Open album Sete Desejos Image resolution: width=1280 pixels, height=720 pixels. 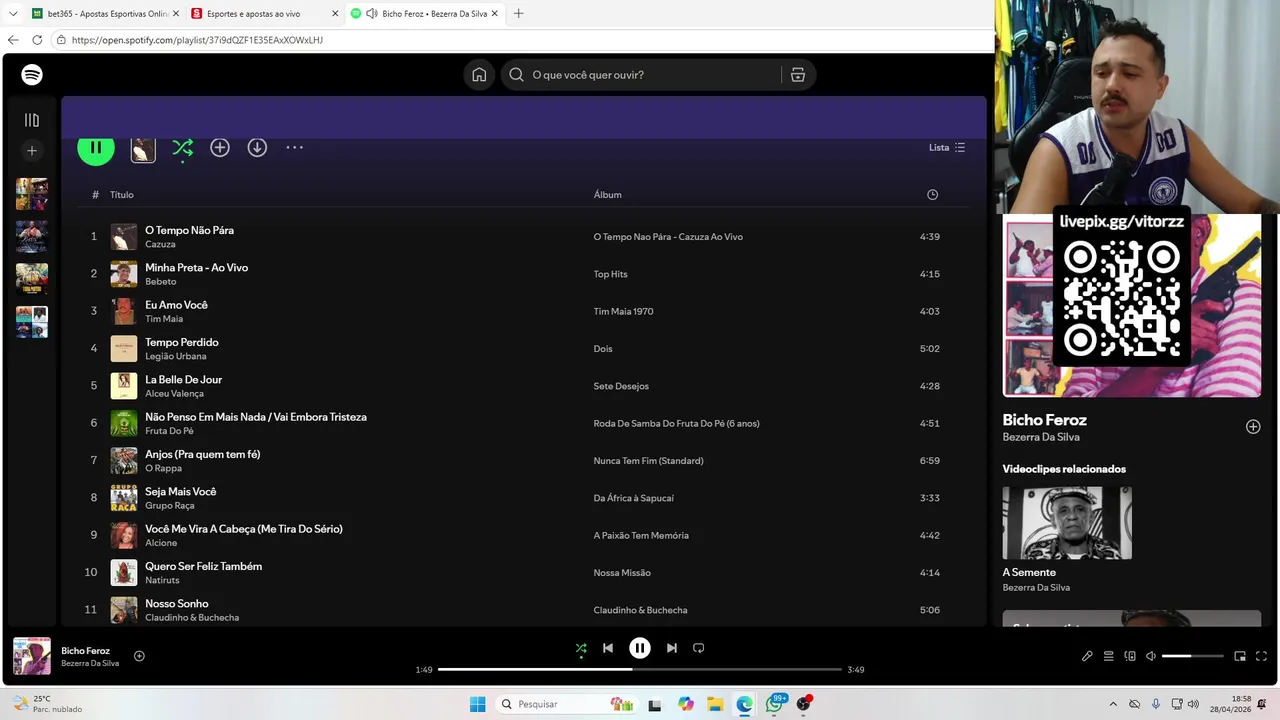pos(621,386)
